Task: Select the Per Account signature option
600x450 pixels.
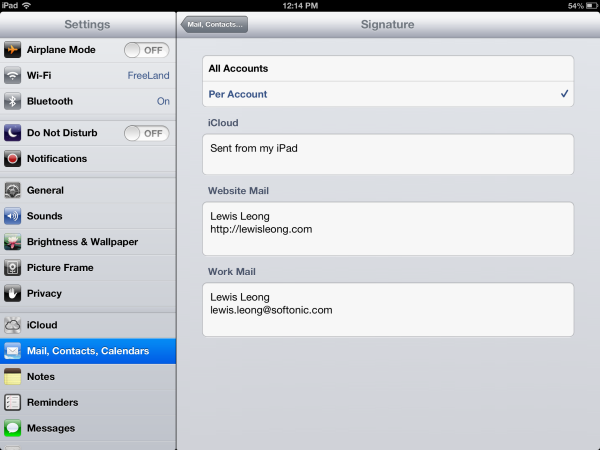Action: [x=388, y=94]
